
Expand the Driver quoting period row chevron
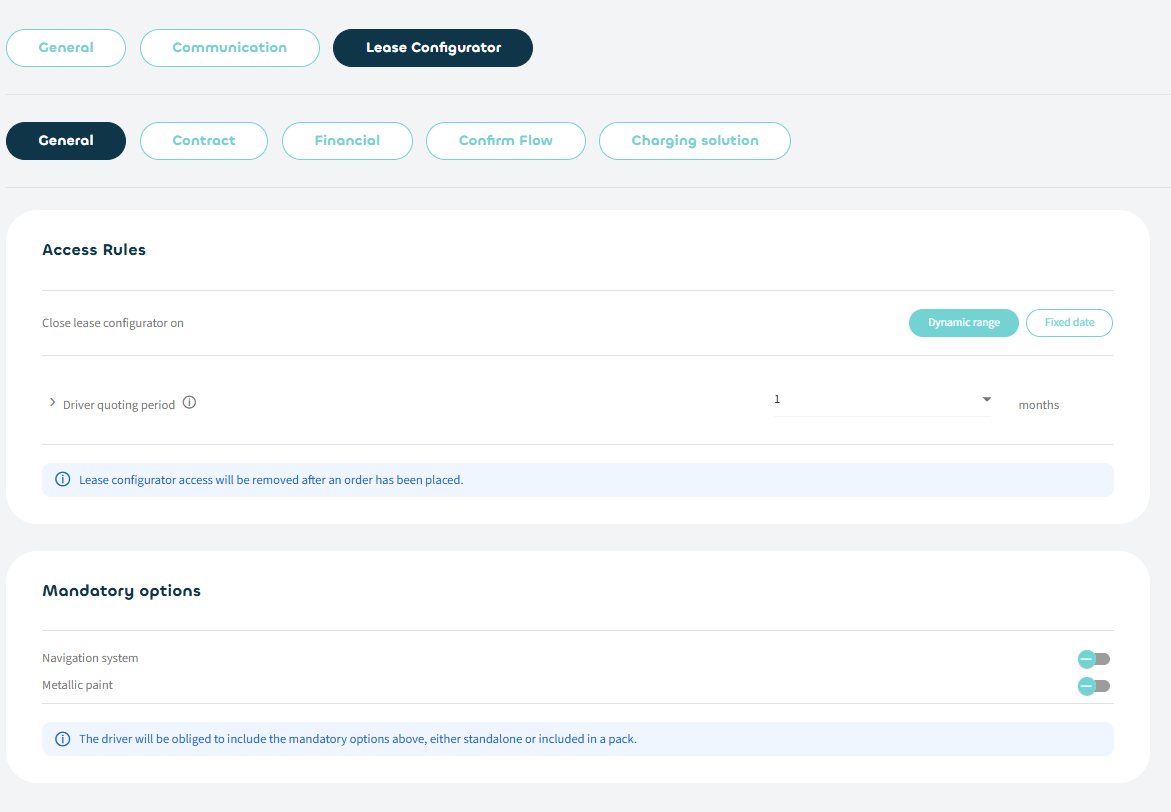(52, 403)
